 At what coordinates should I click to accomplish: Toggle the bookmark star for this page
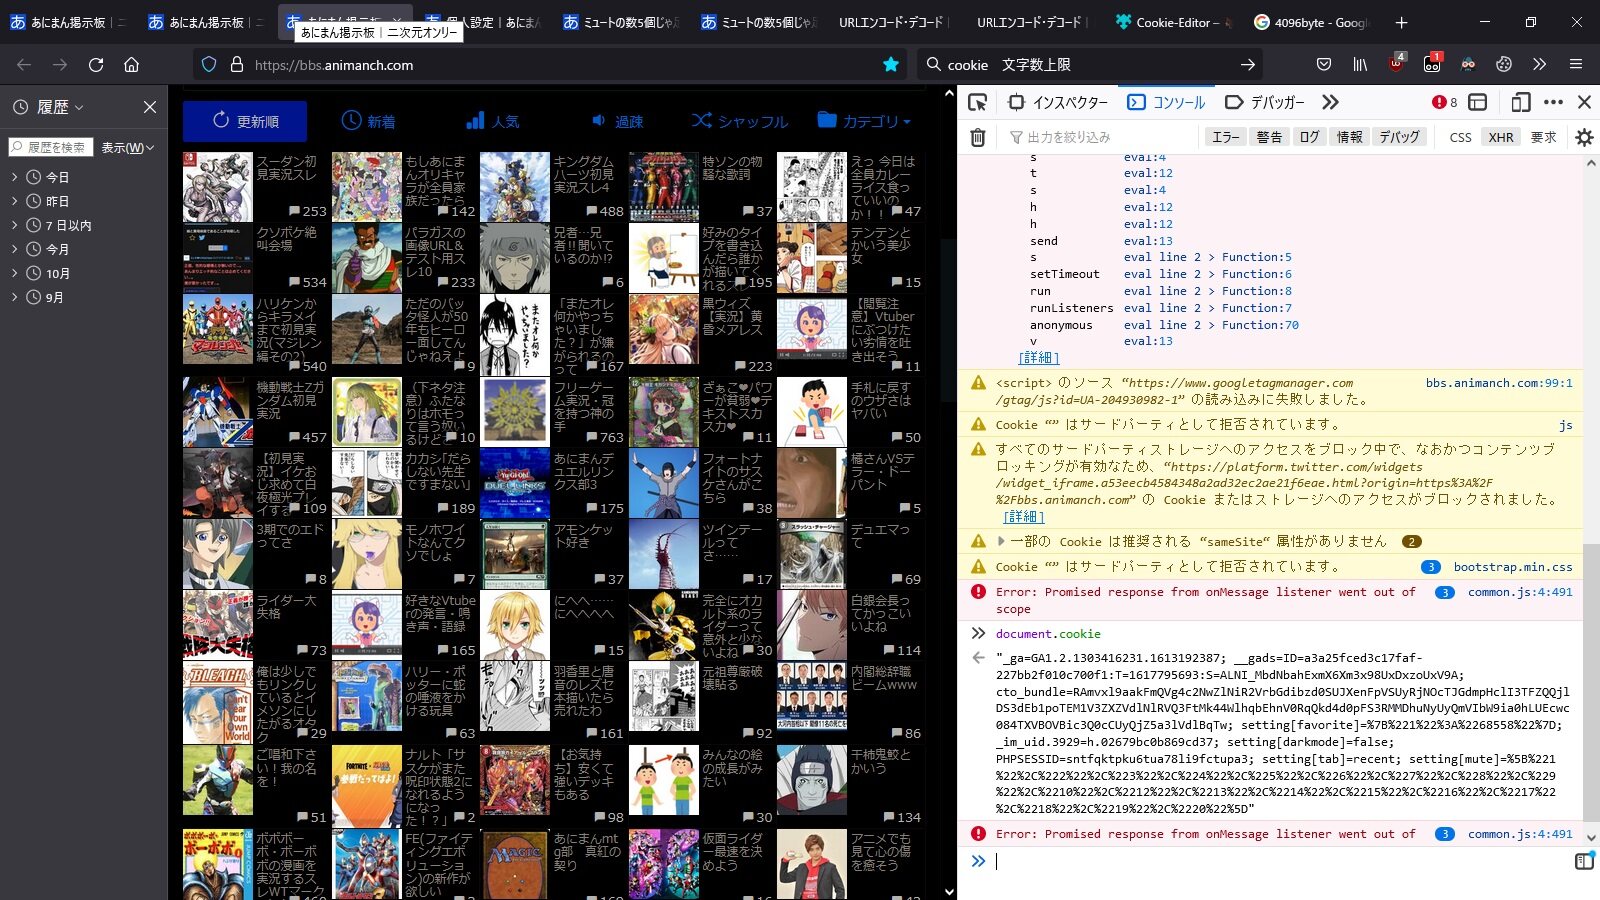890,65
